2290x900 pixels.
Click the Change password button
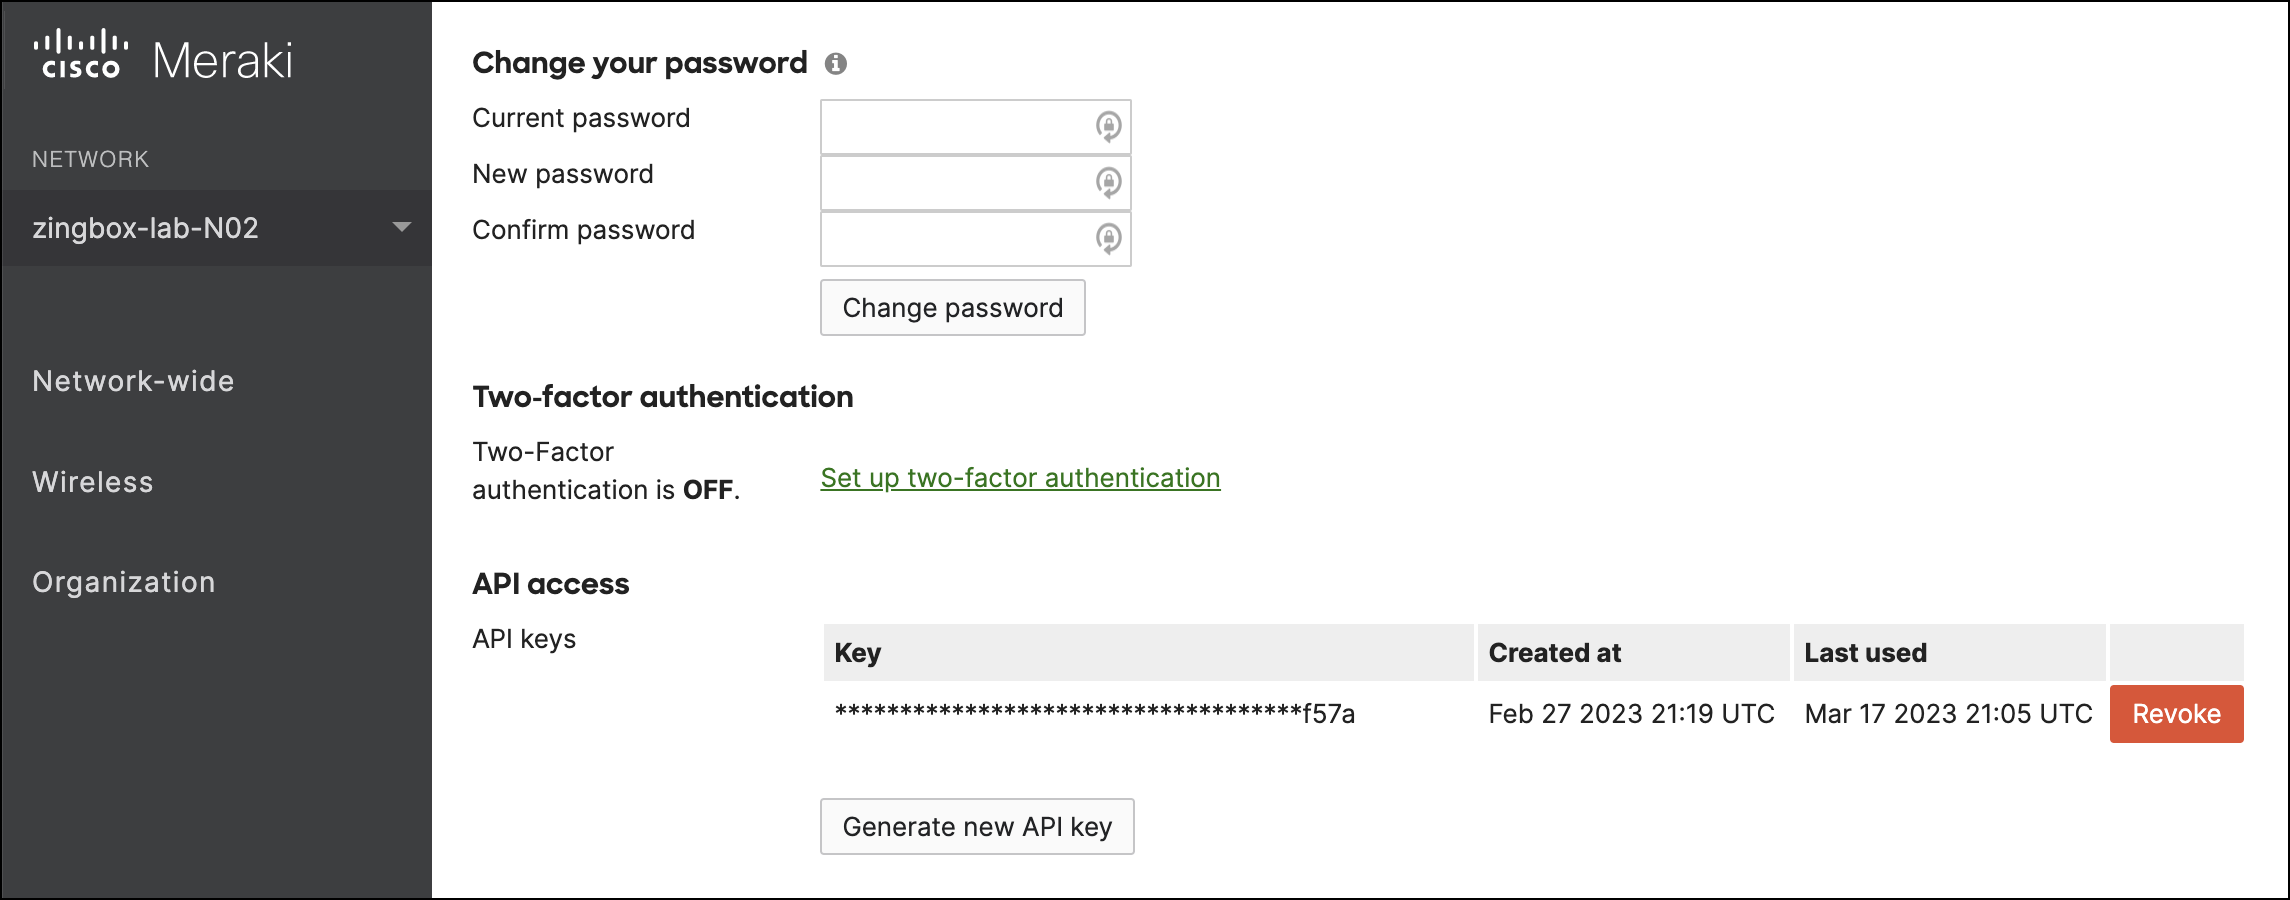pyautogui.click(x=952, y=308)
